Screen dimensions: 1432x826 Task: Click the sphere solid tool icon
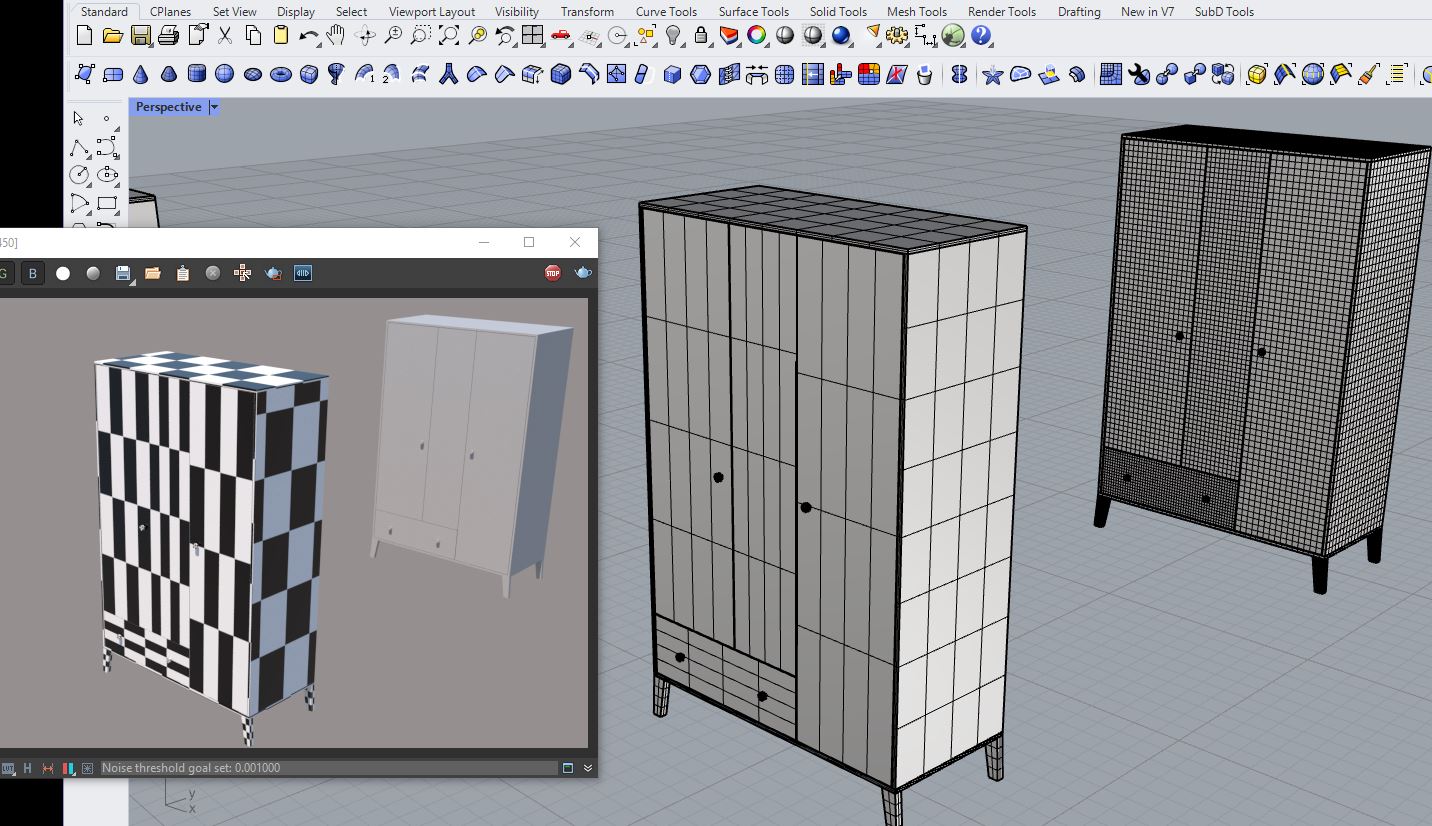click(225, 74)
